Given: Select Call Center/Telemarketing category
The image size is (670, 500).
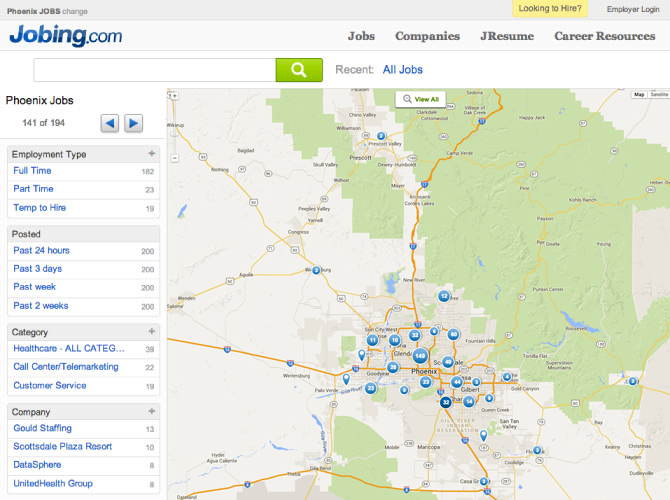Looking at the screenshot, I should coord(66,367).
